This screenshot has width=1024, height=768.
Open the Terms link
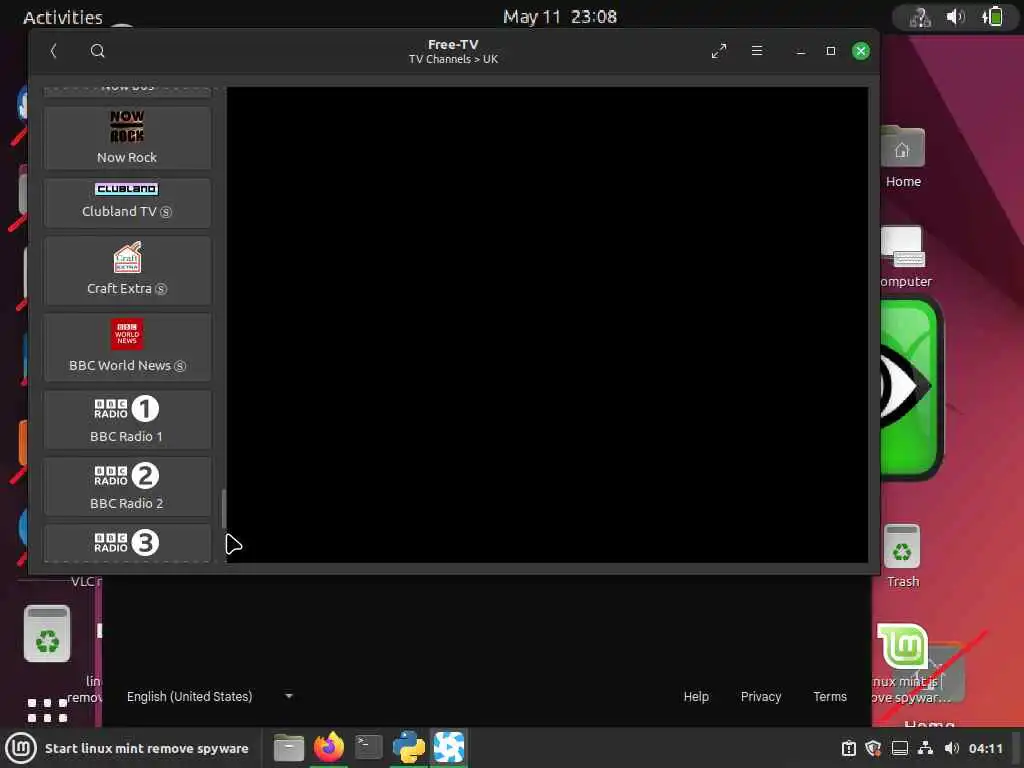coord(830,697)
